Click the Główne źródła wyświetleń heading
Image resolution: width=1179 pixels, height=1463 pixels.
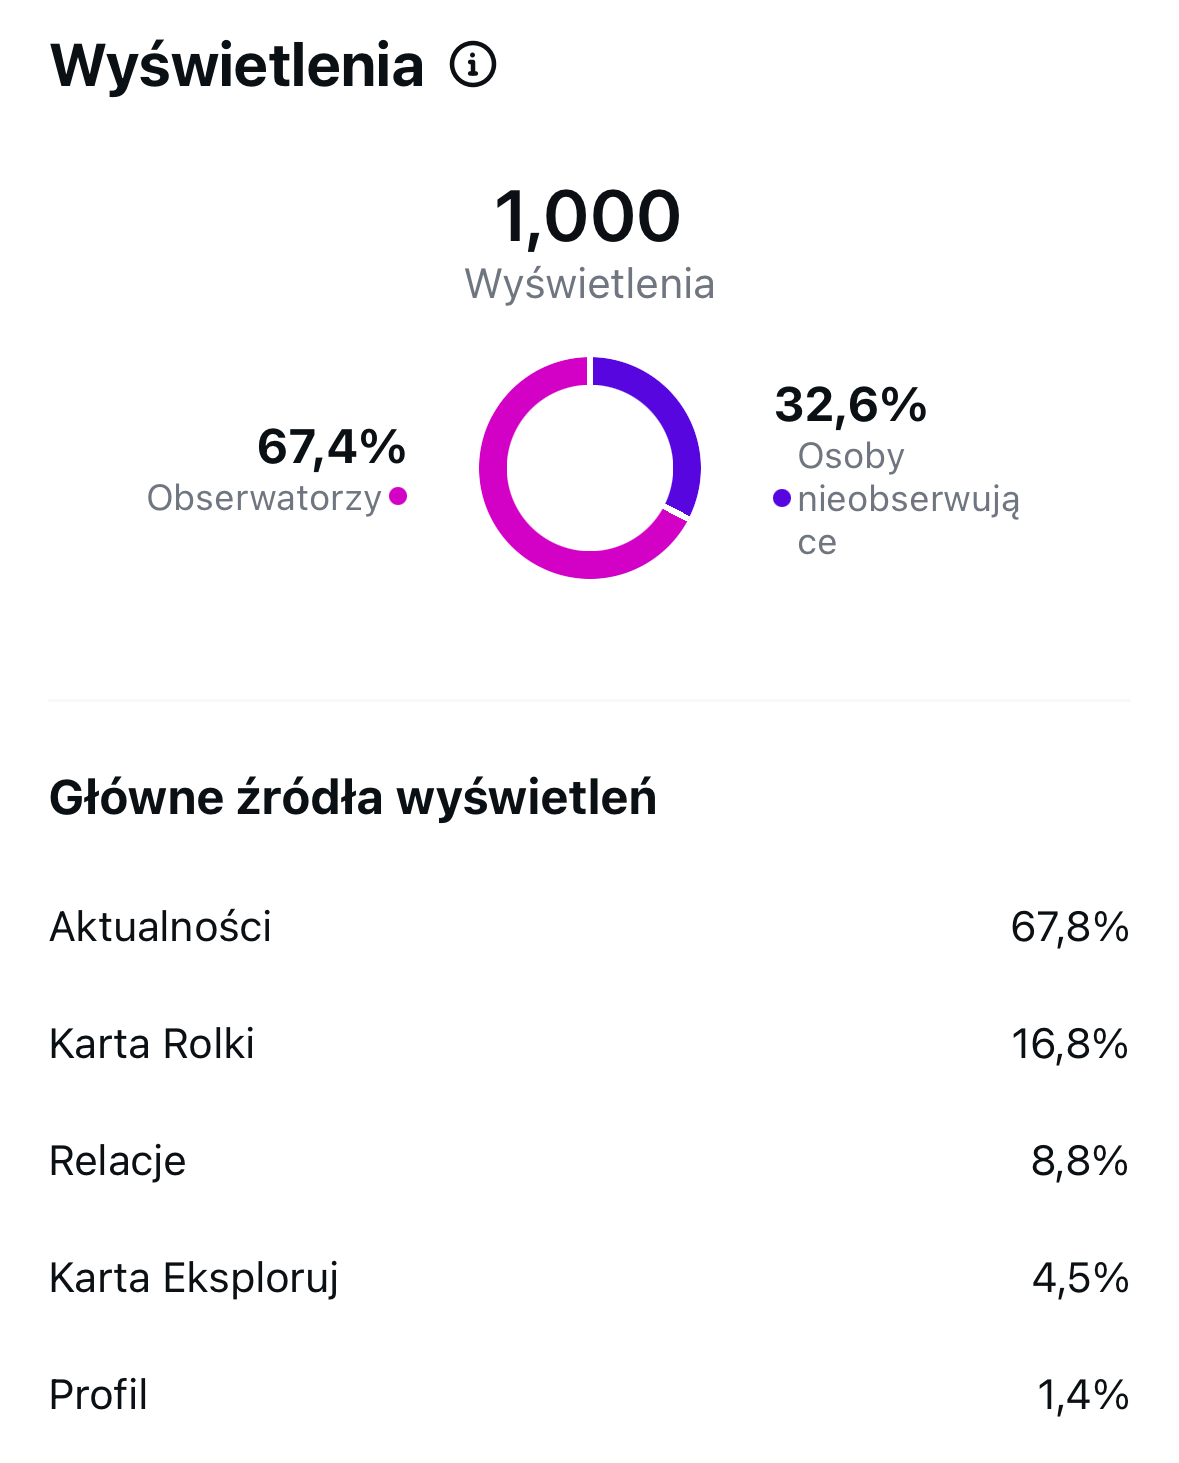353,798
